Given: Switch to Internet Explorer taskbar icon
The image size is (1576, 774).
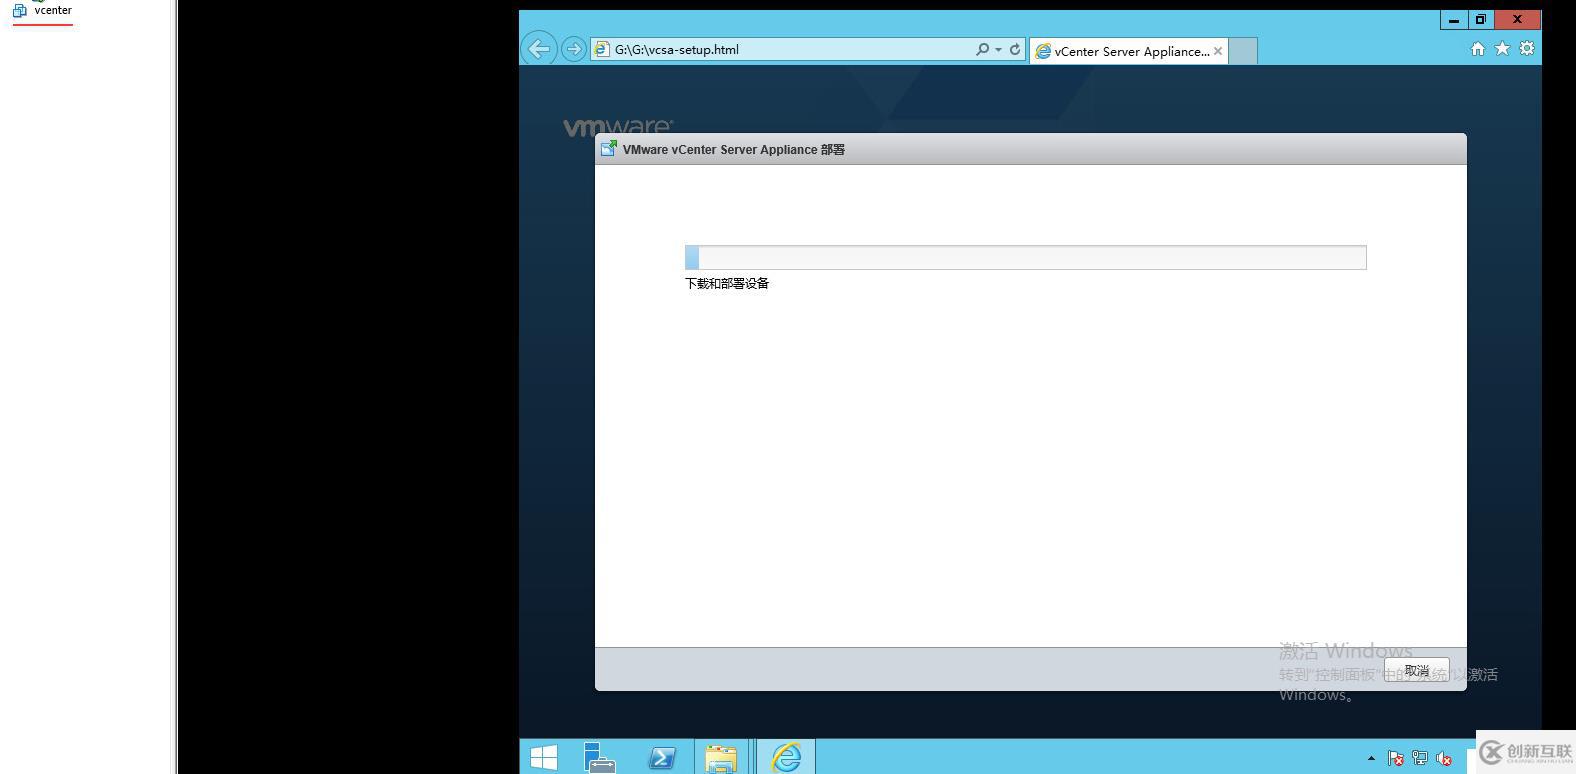Looking at the screenshot, I should click(787, 757).
